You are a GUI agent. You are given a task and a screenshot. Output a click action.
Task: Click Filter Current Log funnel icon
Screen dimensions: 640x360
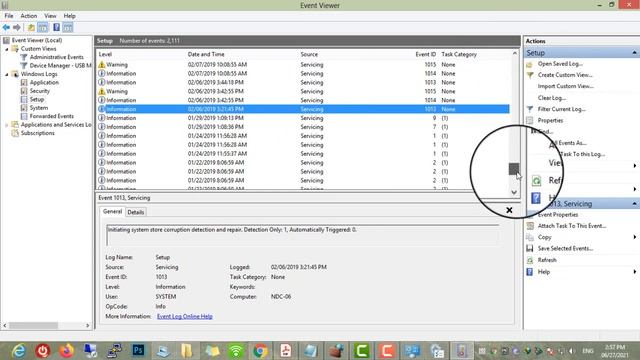point(530,109)
